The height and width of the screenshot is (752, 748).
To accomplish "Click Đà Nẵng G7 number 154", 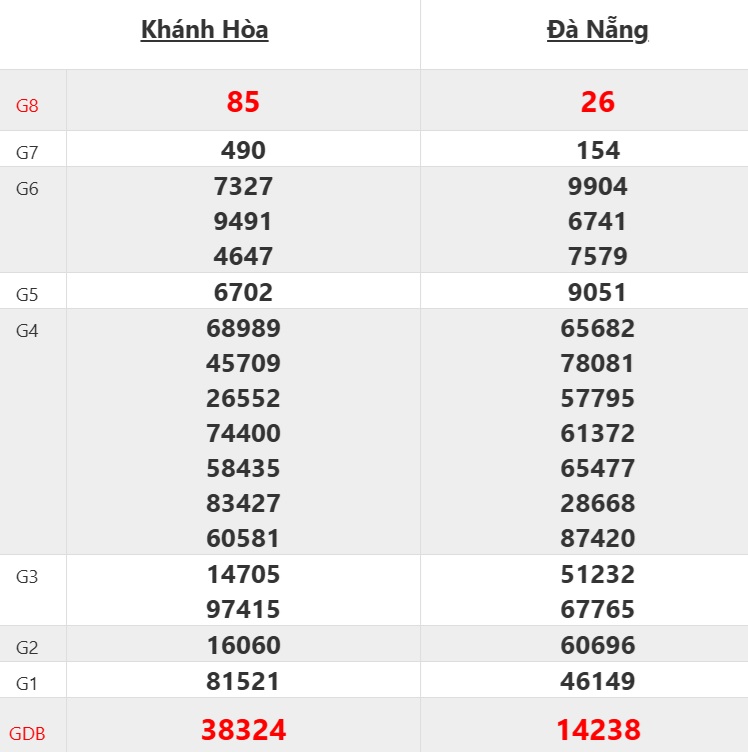I will [598, 151].
